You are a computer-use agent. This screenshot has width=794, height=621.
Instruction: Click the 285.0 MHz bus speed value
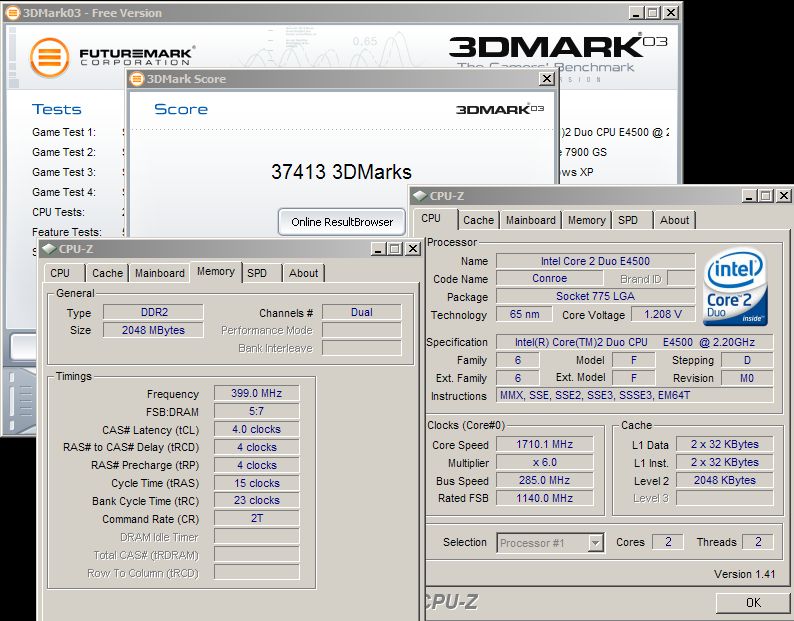point(544,480)
